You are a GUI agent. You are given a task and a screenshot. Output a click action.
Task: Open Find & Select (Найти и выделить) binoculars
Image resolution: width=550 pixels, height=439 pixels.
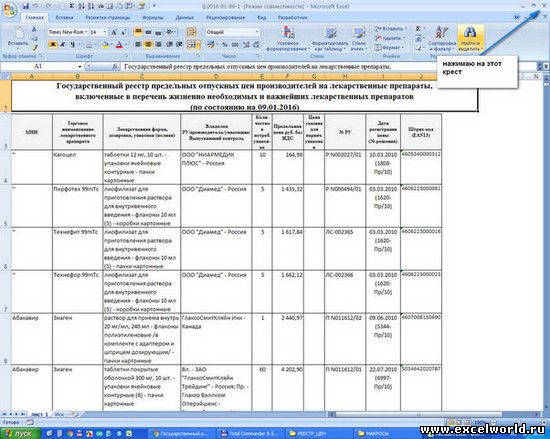470,39
